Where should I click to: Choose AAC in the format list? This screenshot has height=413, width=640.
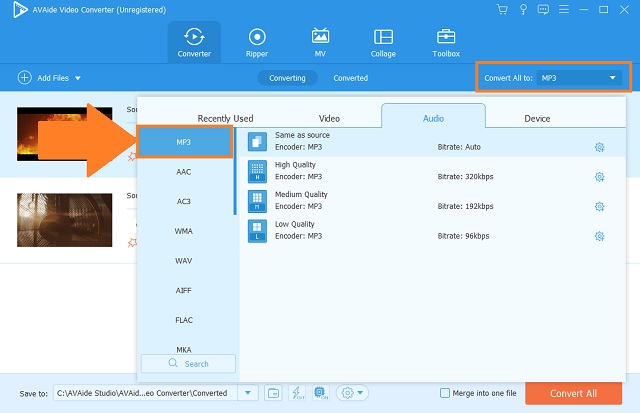click(184, 172)
